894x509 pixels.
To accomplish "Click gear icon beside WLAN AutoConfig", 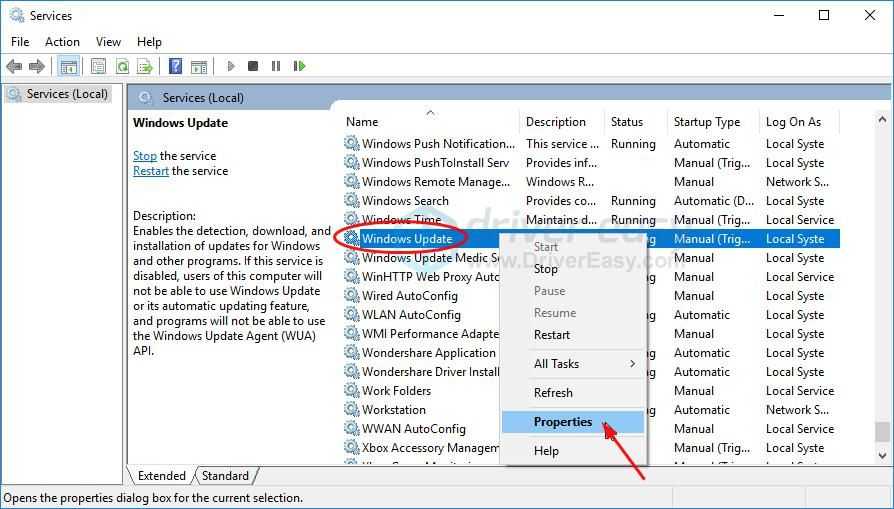I will pos(351,314).
